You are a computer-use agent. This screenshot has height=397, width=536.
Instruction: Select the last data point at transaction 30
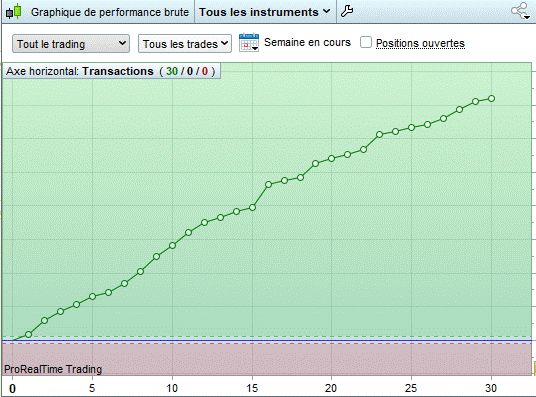[492, 98]
